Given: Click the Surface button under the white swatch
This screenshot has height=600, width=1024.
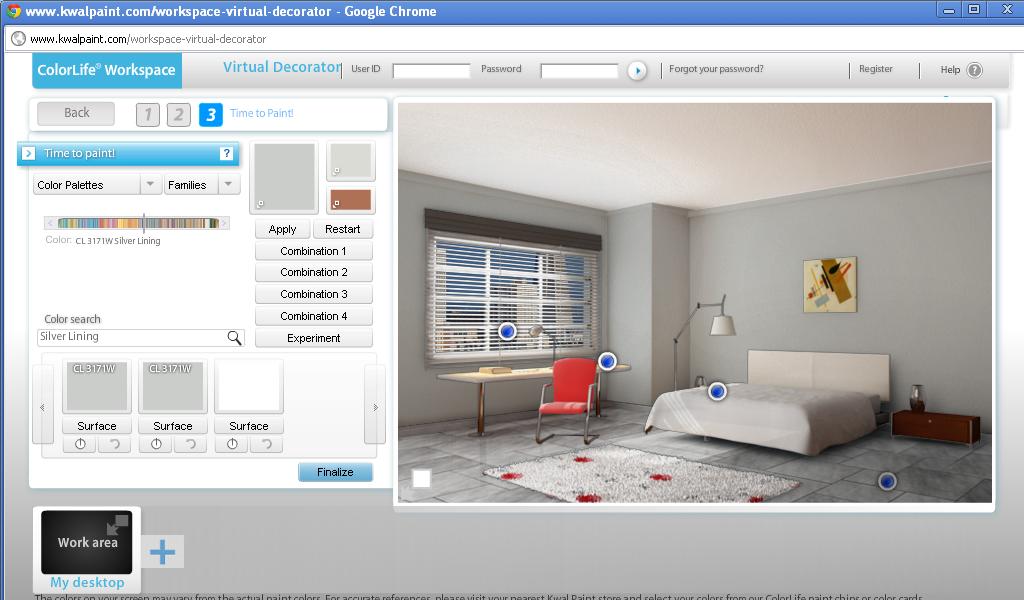Looking at the screenshot, I should [249, 426].
